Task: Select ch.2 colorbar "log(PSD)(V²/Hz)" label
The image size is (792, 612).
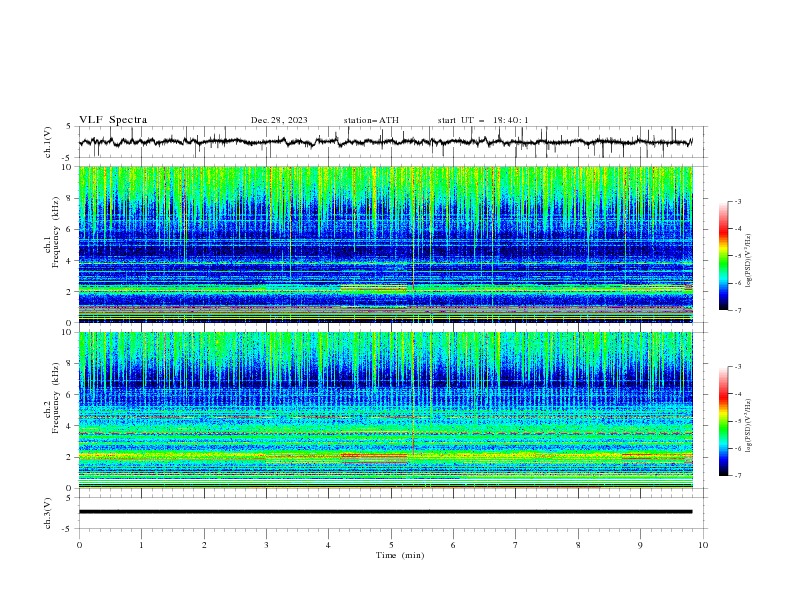Action: click(x=748, y=426)
